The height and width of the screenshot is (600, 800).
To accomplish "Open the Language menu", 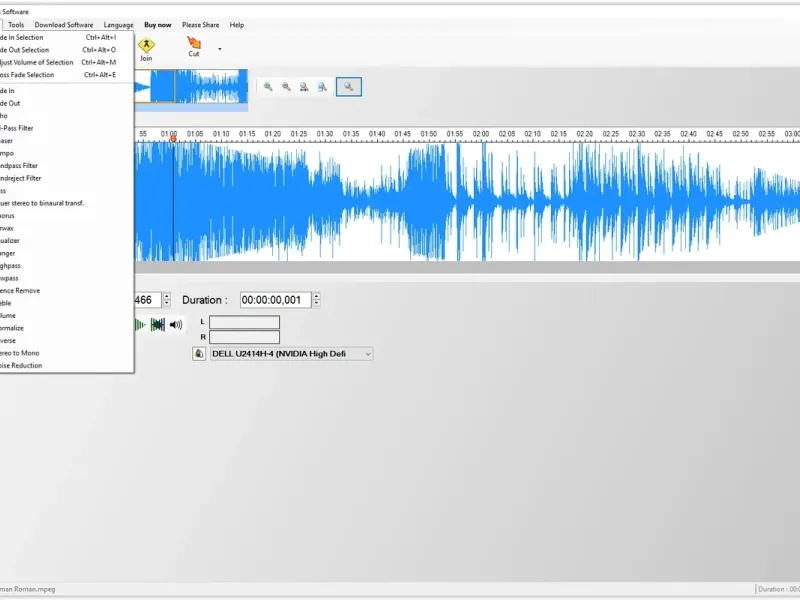I will pos(118,24).
